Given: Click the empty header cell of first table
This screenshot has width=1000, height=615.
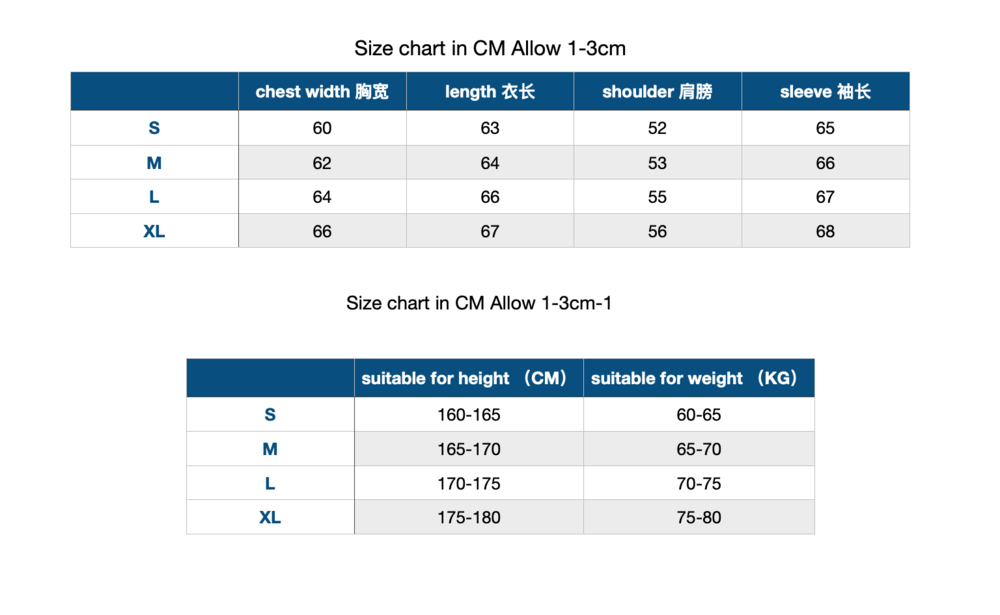Looking at the screenshot, I should pos(154,92).
